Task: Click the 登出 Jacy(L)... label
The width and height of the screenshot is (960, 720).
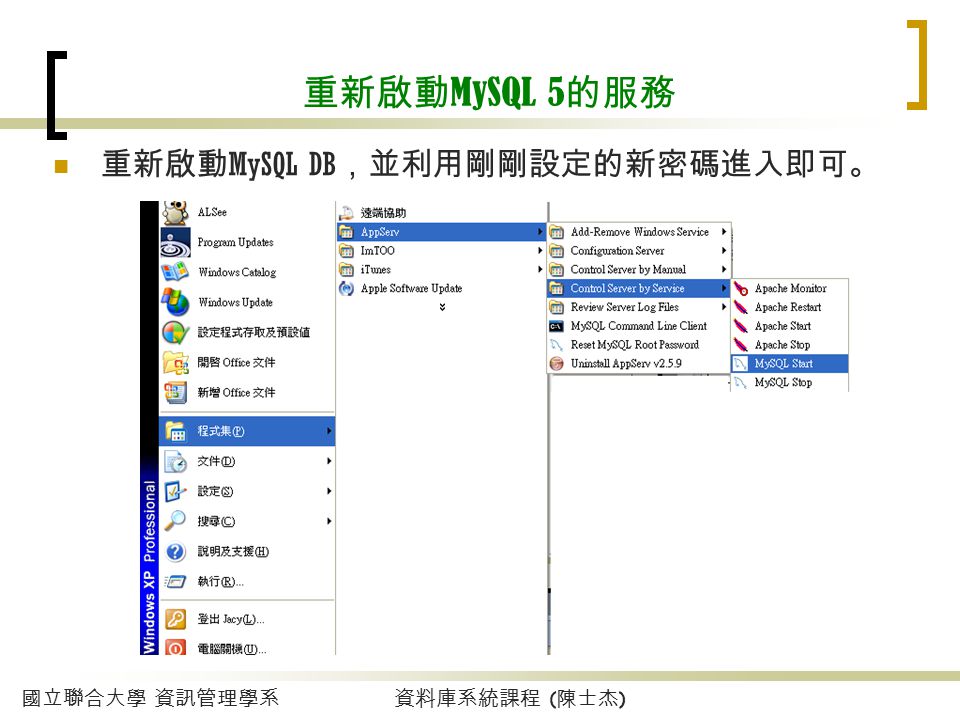Action: click(x=231, y=619)
